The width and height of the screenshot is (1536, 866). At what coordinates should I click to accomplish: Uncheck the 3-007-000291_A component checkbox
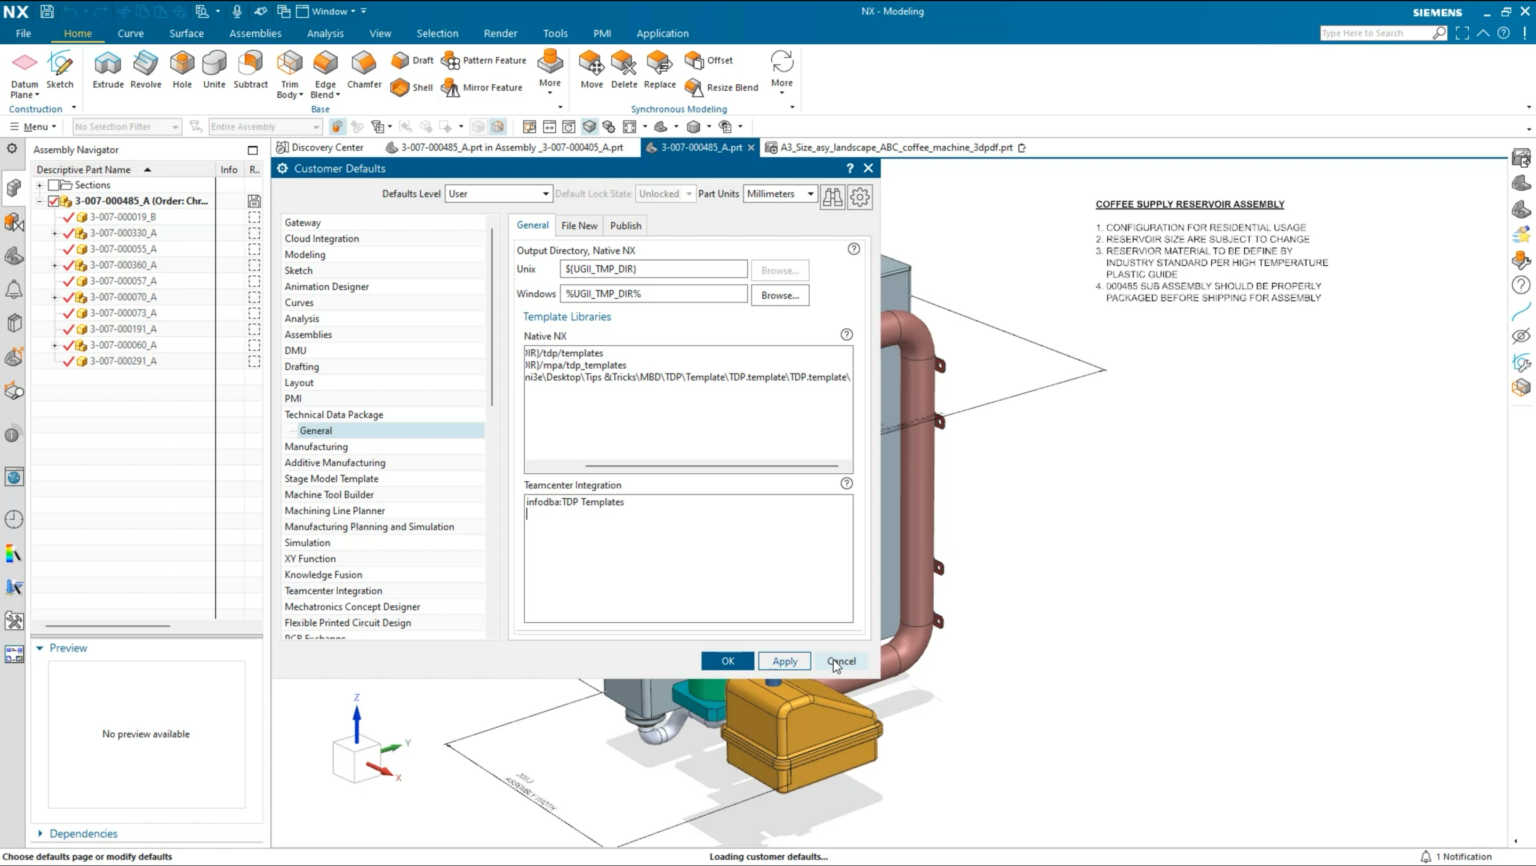click(x=70, y=361)
